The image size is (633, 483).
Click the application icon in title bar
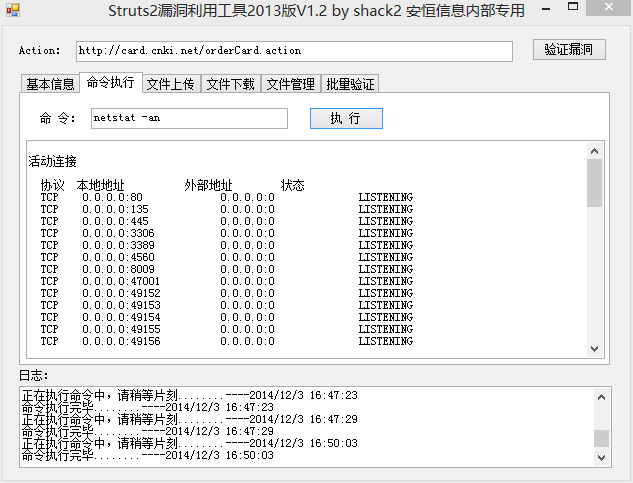pos(13,10)
